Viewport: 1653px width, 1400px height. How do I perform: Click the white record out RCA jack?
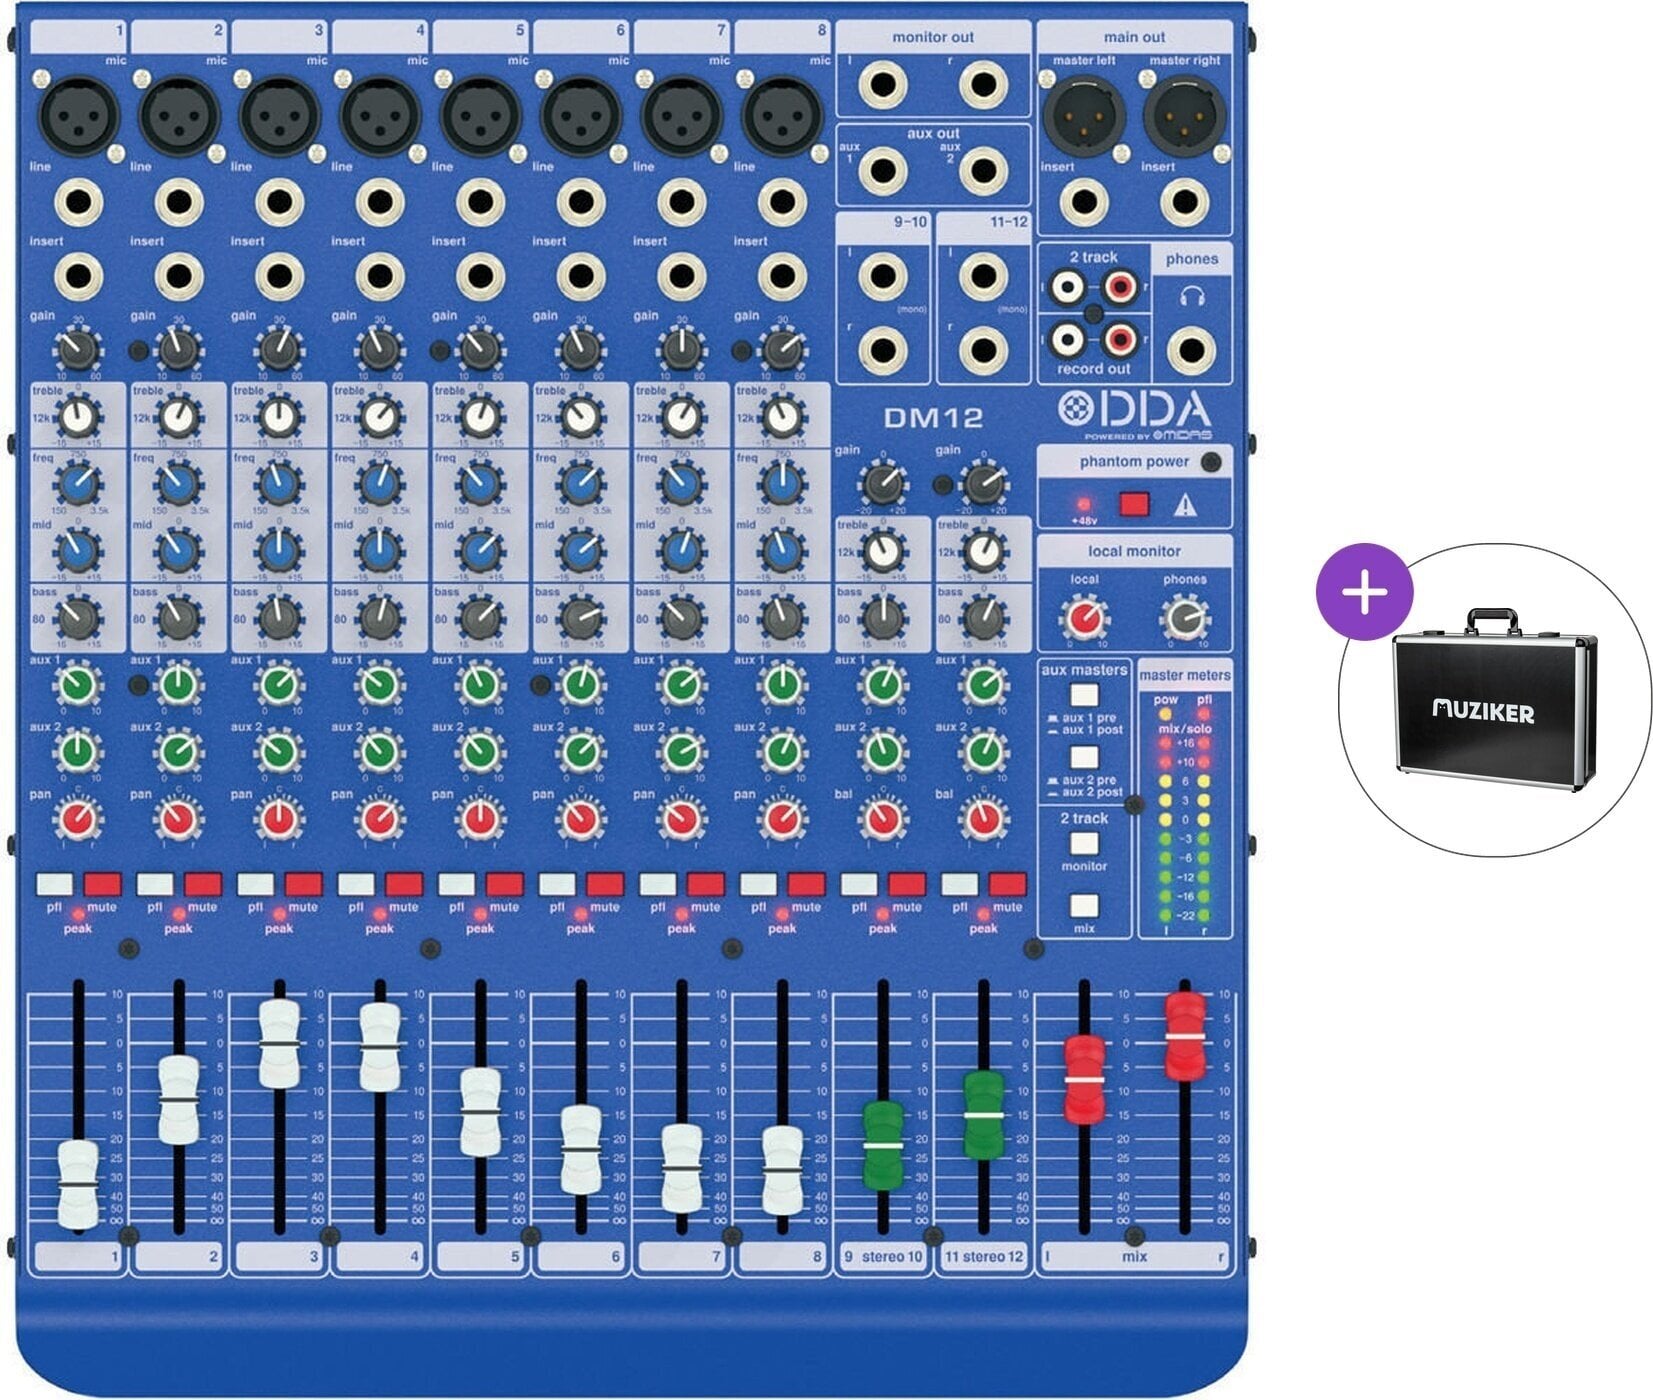pyautogui.click(x=1068, y=340)
